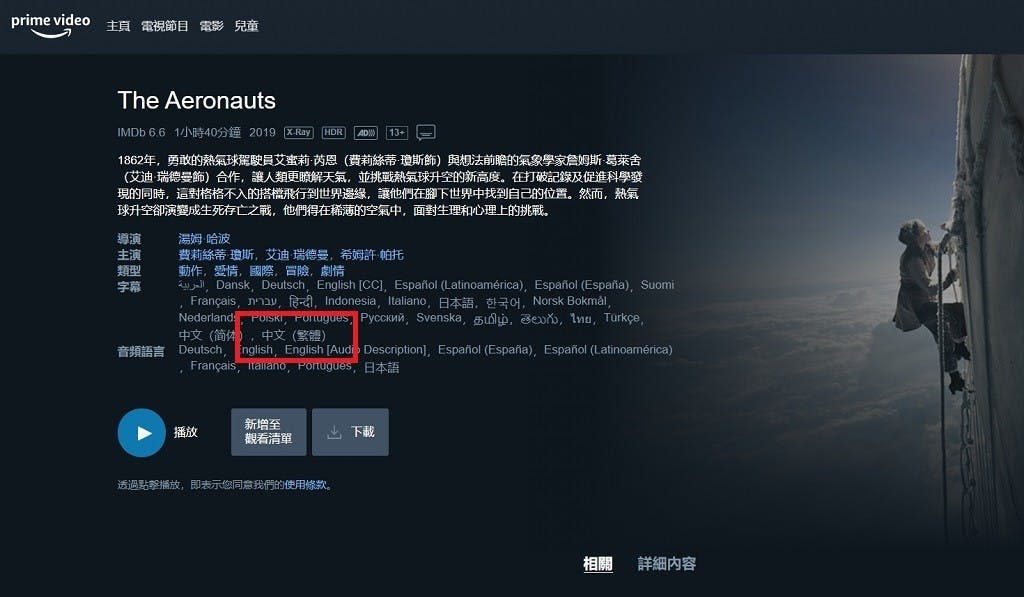Viewport: 1024px width, 597px height.
Task: Click the download arrow icon
Action: click(334, 432)
